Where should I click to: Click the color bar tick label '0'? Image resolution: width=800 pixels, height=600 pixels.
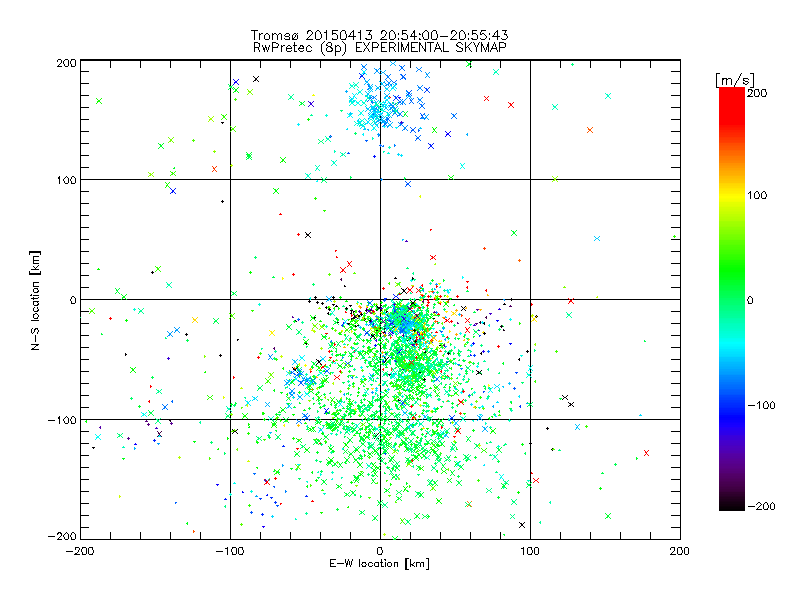750,300
